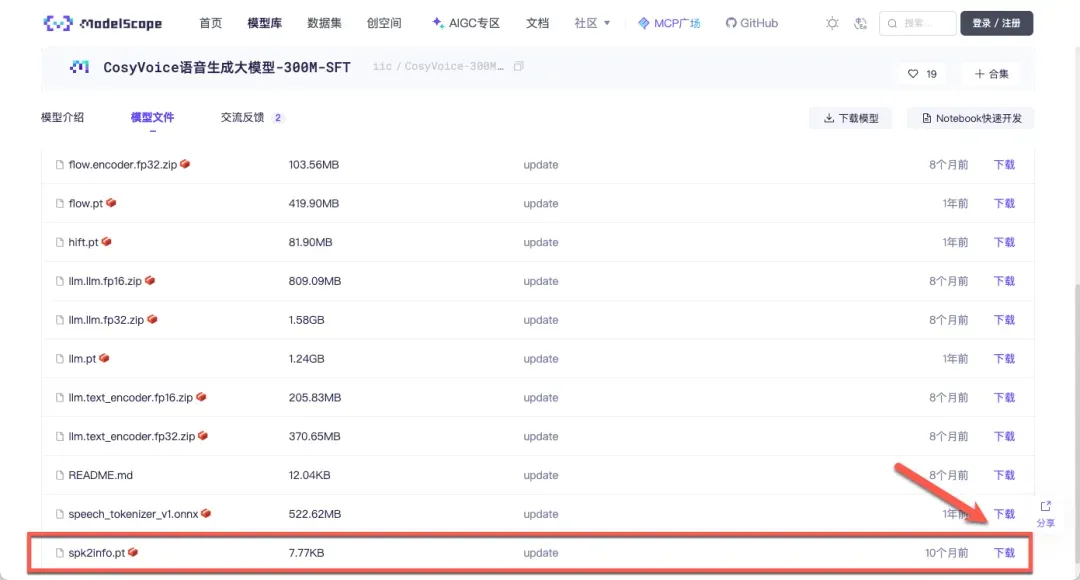Click the share icon on the right edge

click(x=1045, y=507)
